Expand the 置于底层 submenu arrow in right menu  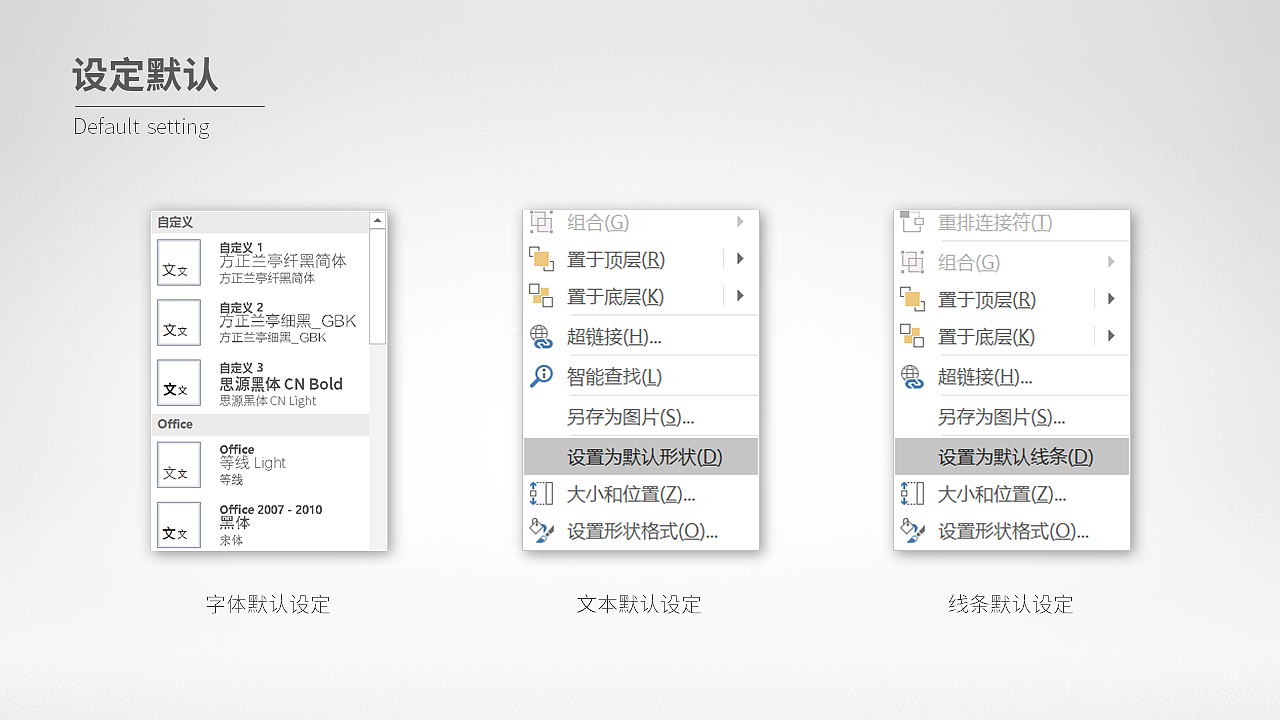point(1111,336)
